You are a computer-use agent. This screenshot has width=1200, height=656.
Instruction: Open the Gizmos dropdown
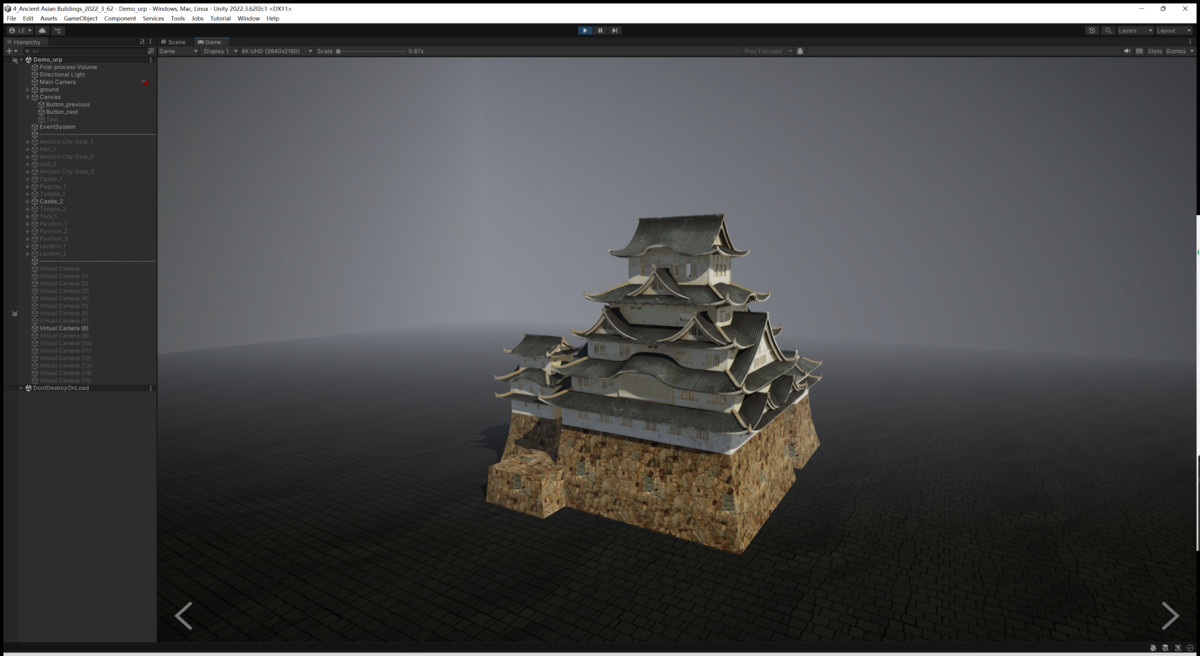[x=1178, y=51]
